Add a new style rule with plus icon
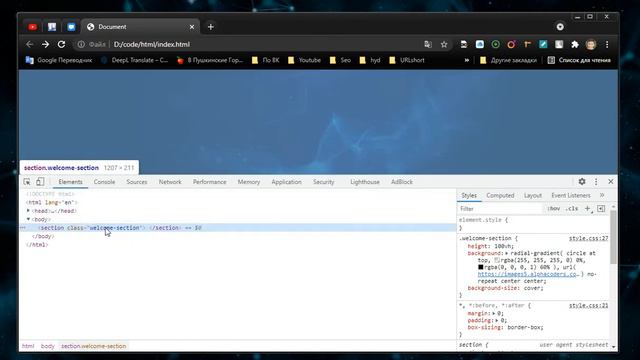 coord(588,209)
